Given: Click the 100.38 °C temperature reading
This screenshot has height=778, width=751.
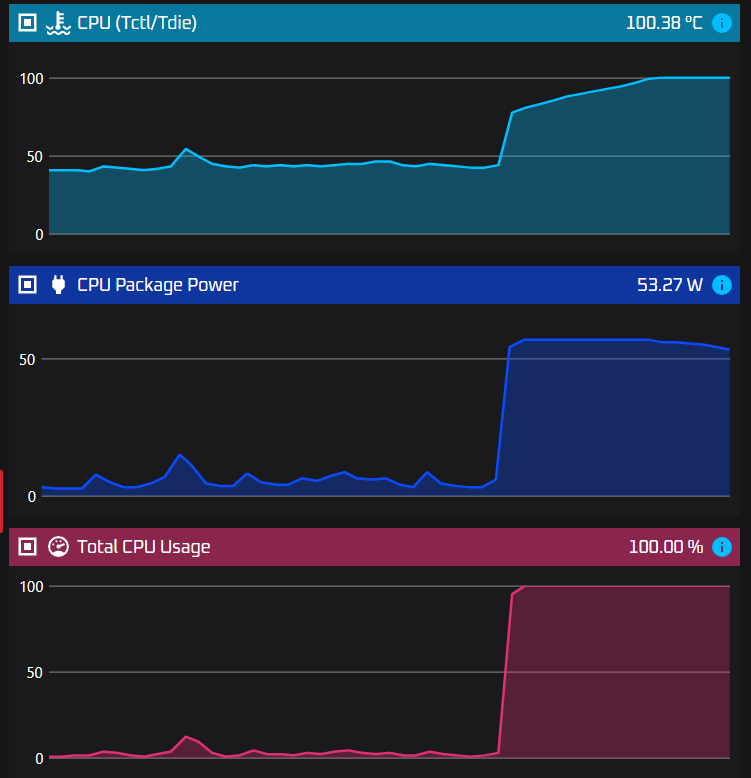Looking at the screenshot, I should point(664,22).
